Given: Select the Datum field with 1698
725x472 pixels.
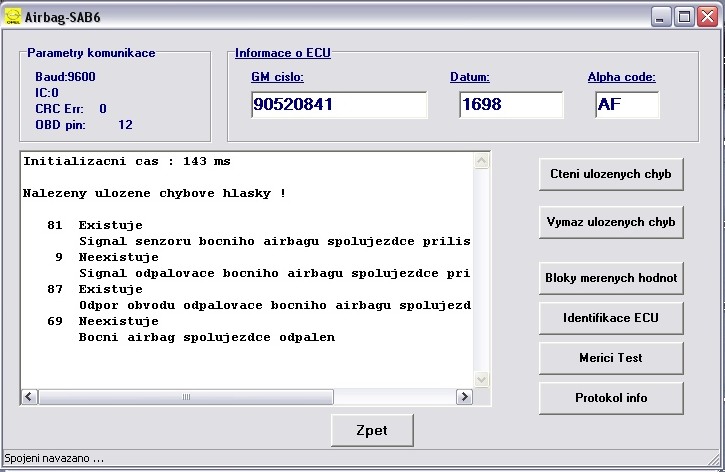Looking at the screenshot, I should pos(510,105).
